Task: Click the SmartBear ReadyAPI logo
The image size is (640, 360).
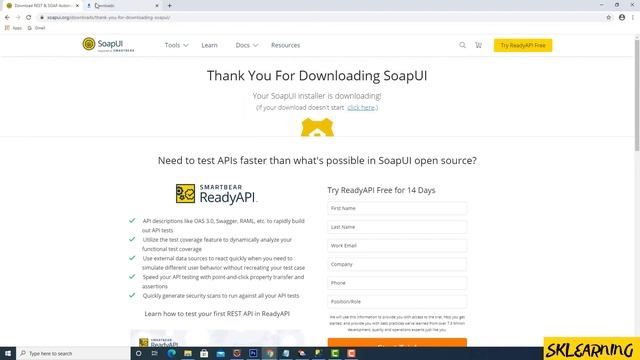Action: (x=217, y=194)
